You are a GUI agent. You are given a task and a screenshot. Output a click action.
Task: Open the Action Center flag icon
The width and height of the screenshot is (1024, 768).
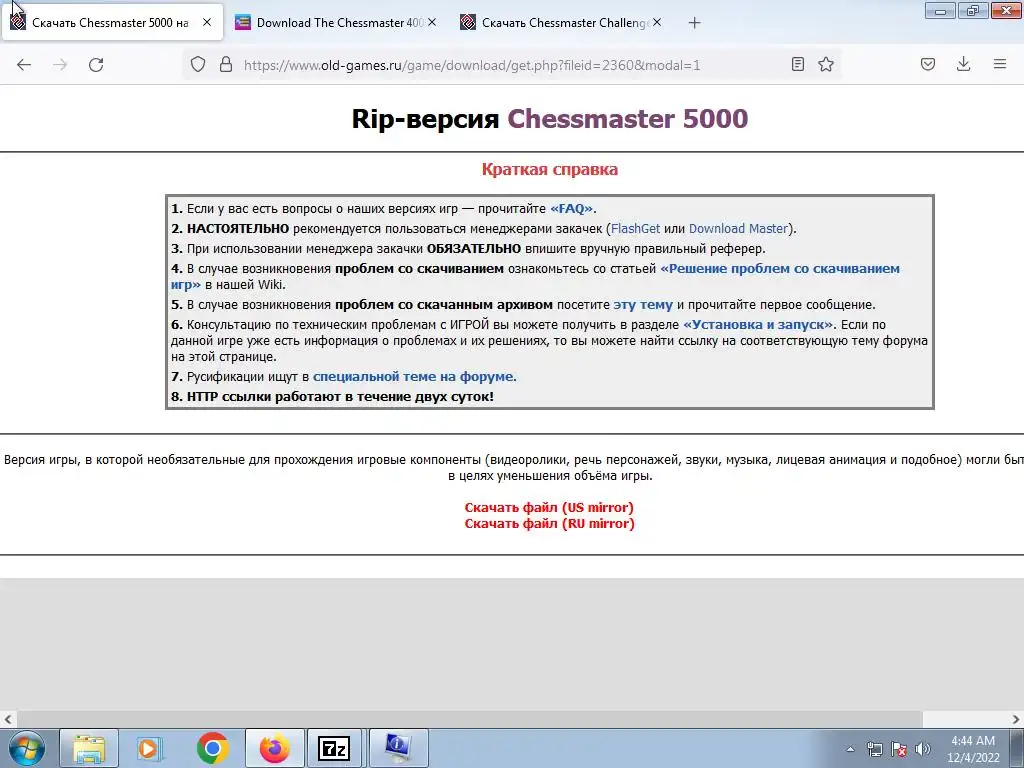pos(899,749)
